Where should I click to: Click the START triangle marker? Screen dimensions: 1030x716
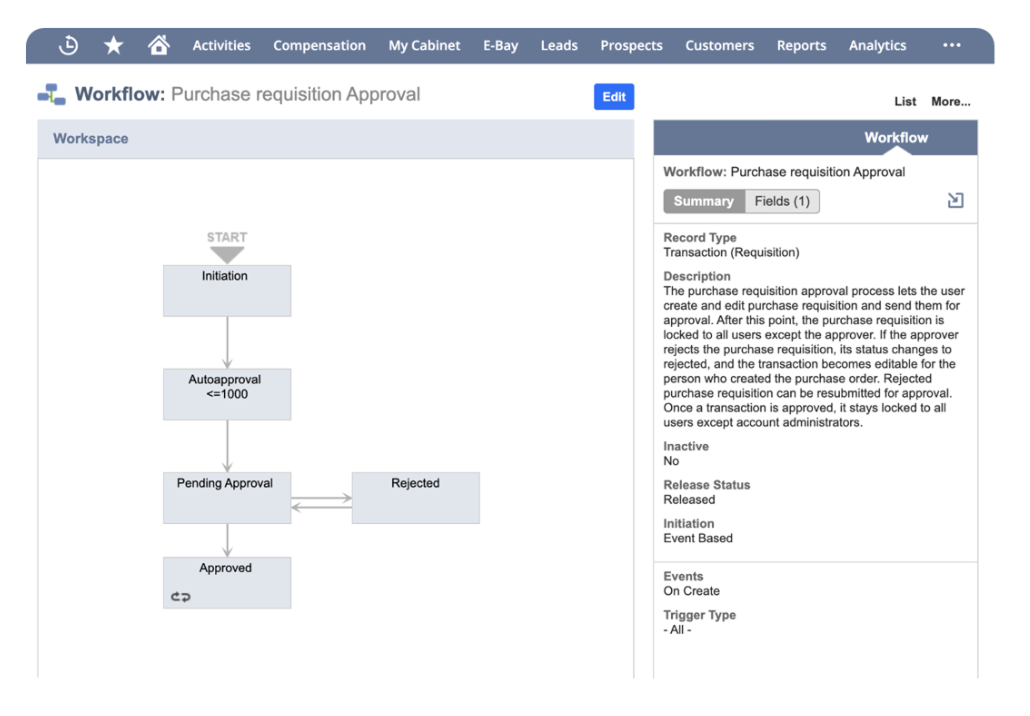pyautogui.click(x=227, y=255)
